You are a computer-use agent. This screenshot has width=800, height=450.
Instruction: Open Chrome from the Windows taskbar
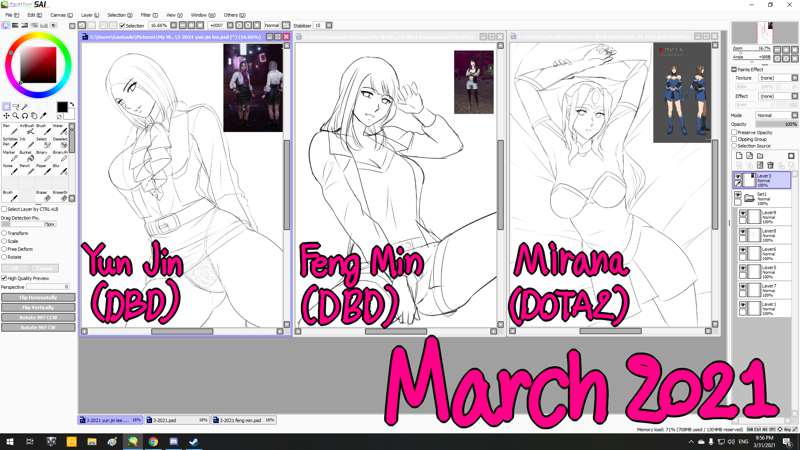pyautogui.click(x=153, y=441)
